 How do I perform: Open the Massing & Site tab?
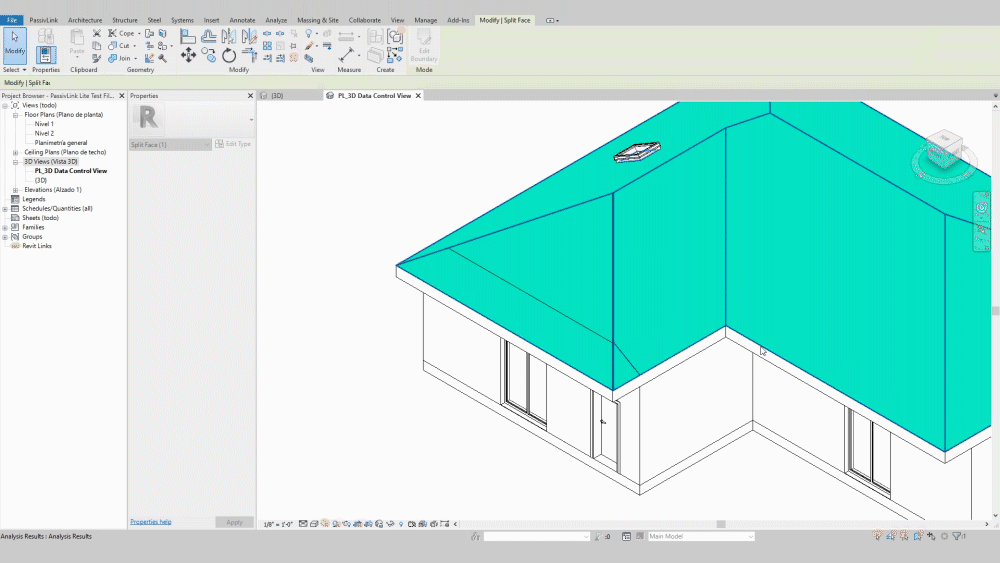click(318, 20)
